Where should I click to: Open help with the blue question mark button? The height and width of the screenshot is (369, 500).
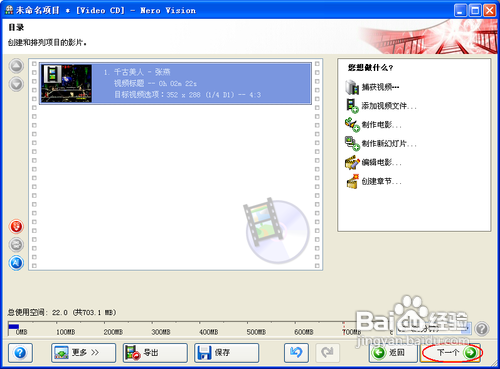[20, 353]
